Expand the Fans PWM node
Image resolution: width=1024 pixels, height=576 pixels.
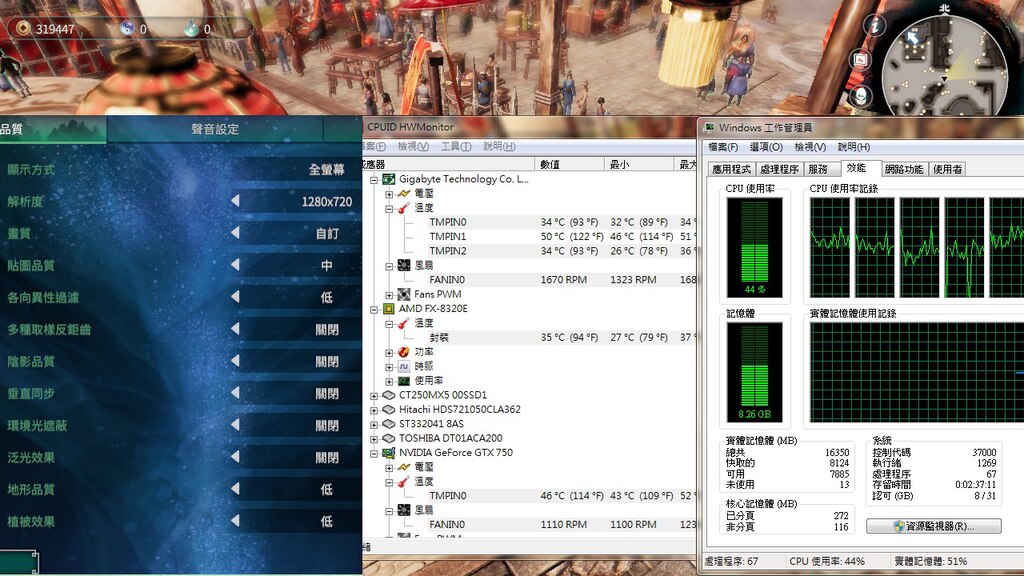click(x=389, y=295)
